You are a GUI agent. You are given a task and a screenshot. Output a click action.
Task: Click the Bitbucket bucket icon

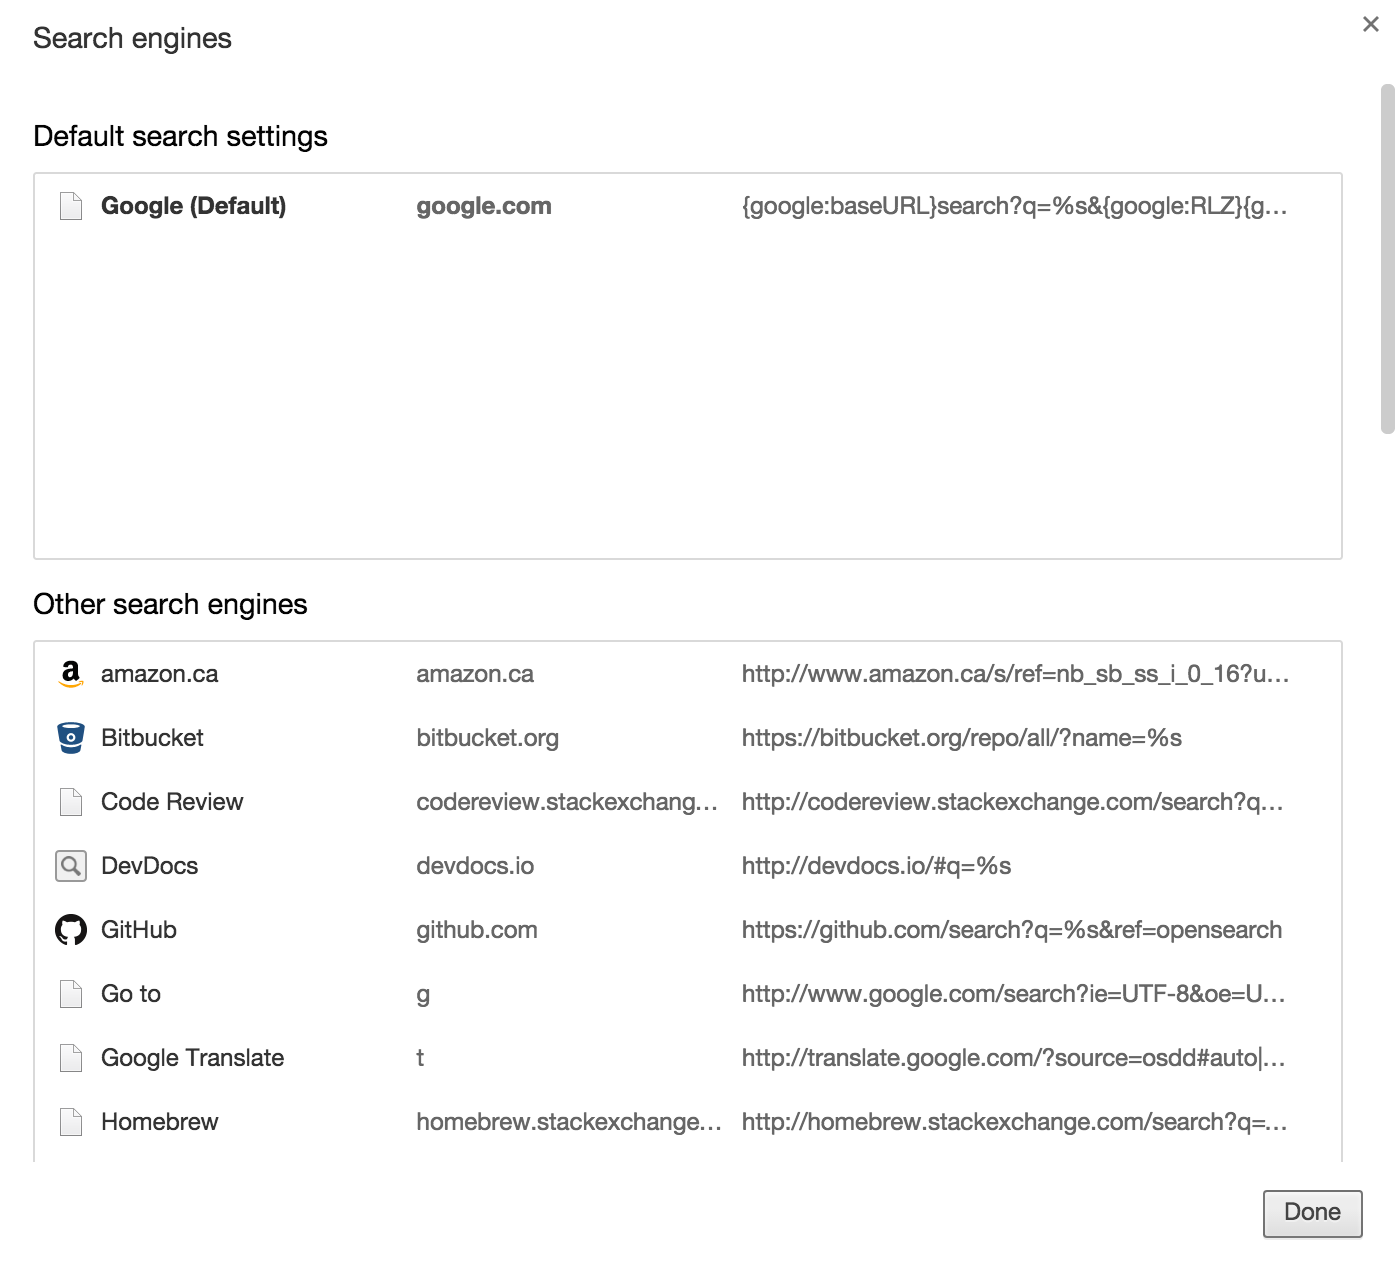[71, 738]
